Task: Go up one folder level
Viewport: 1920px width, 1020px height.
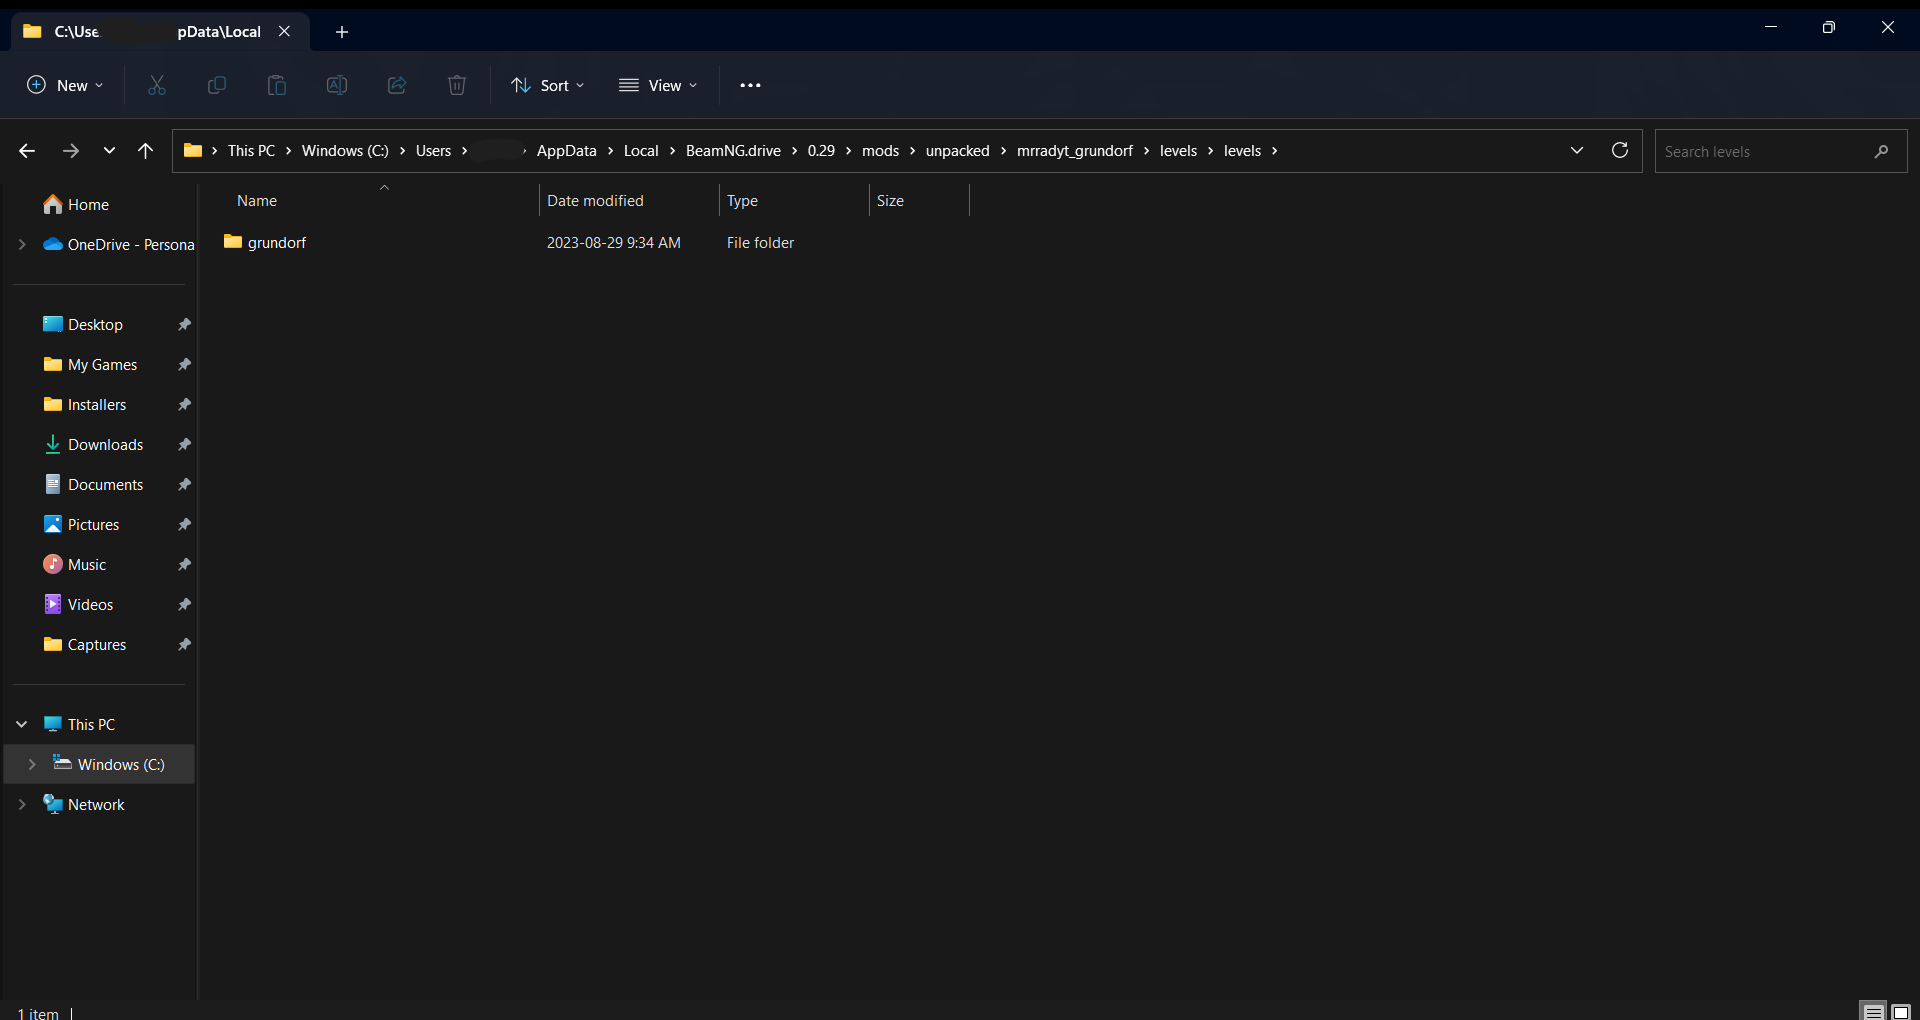Action: click(x=145, y=151)
